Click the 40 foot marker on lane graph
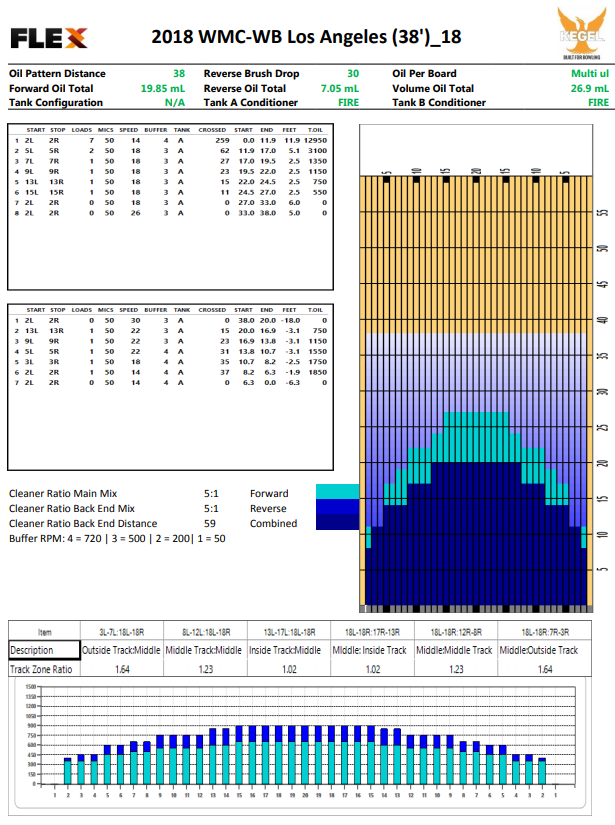The image size is (615, 825). tap(603, 320)
